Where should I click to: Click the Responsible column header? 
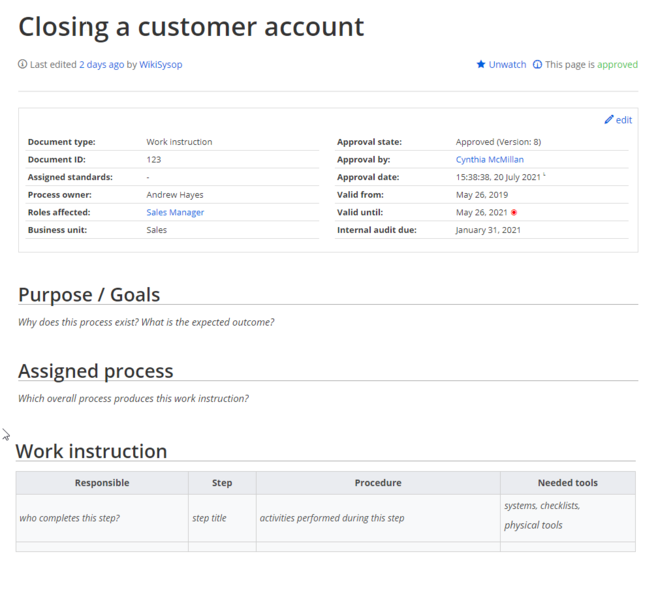pyautogui.click(x=102, y=483)
